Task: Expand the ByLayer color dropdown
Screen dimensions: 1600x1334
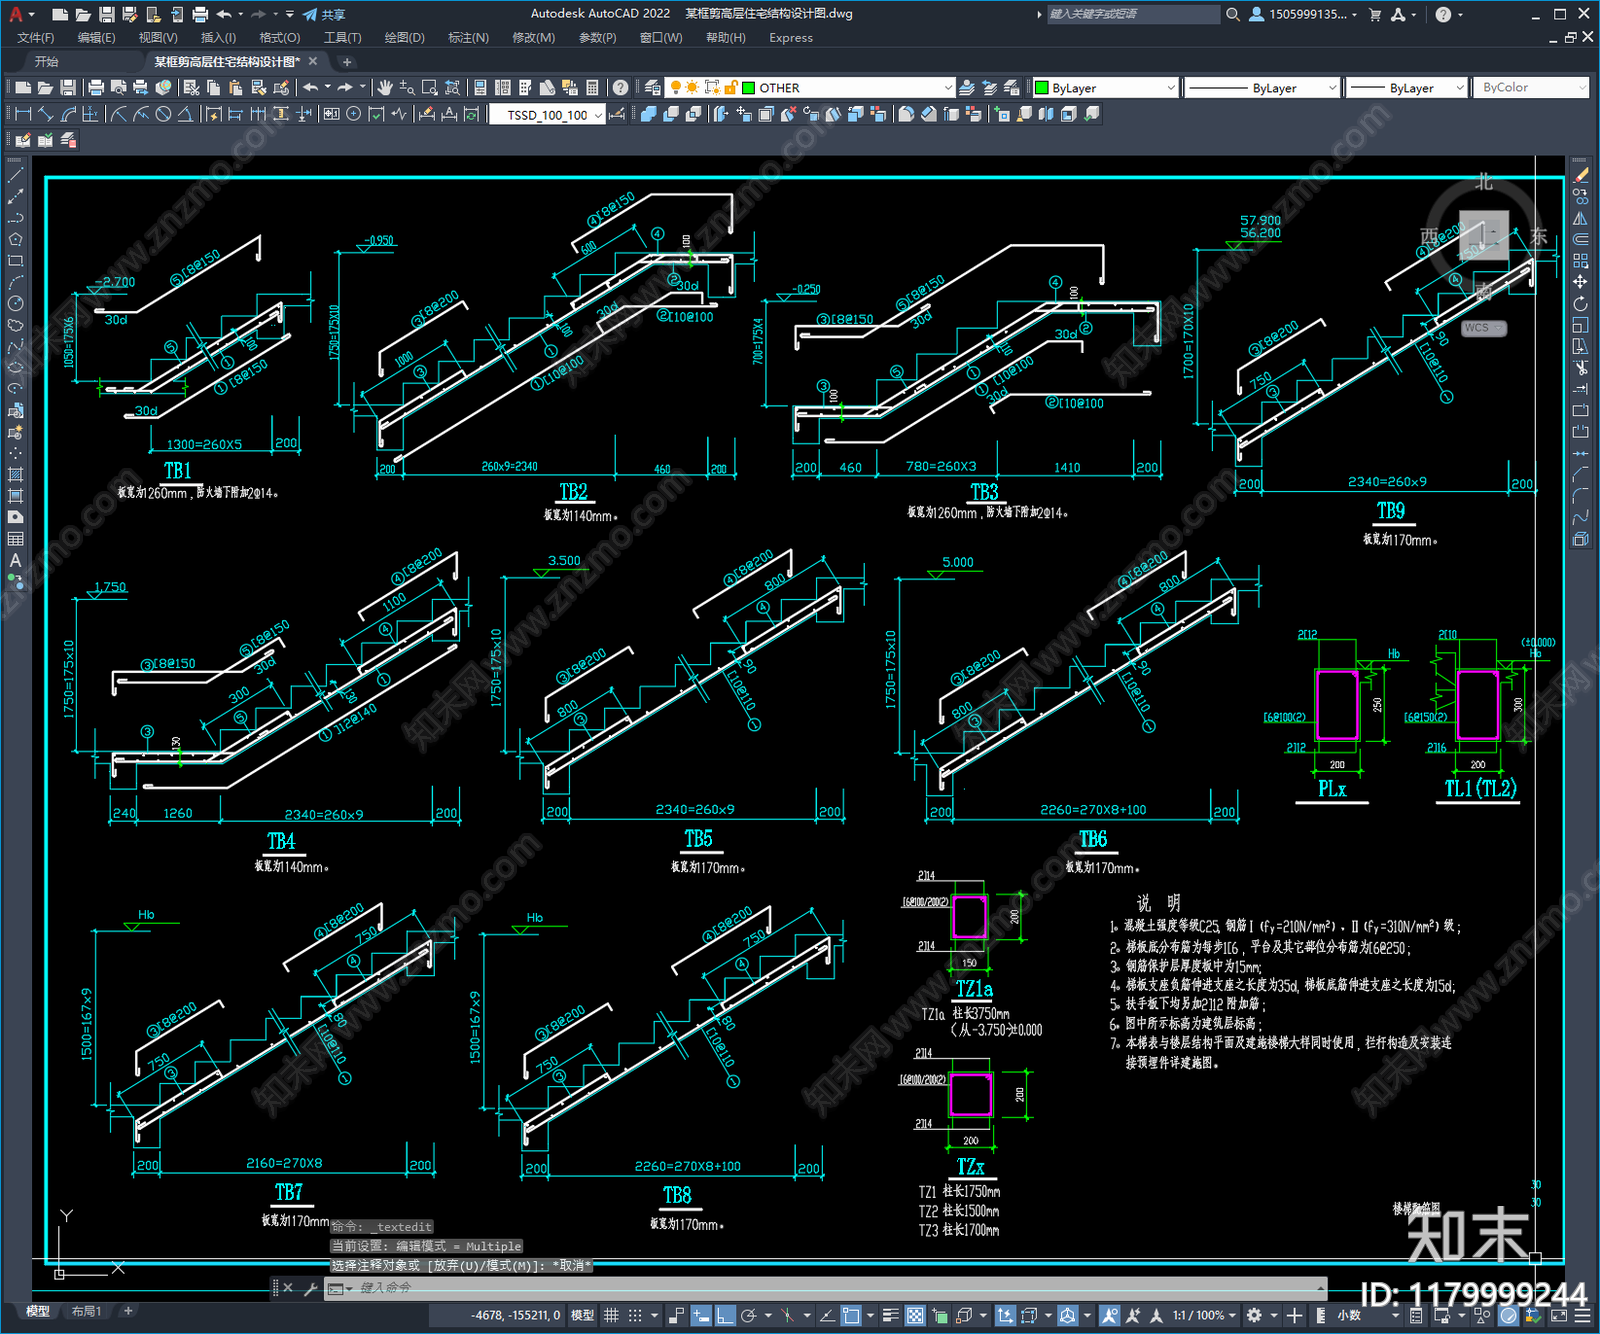Action: click(1105, 88)
